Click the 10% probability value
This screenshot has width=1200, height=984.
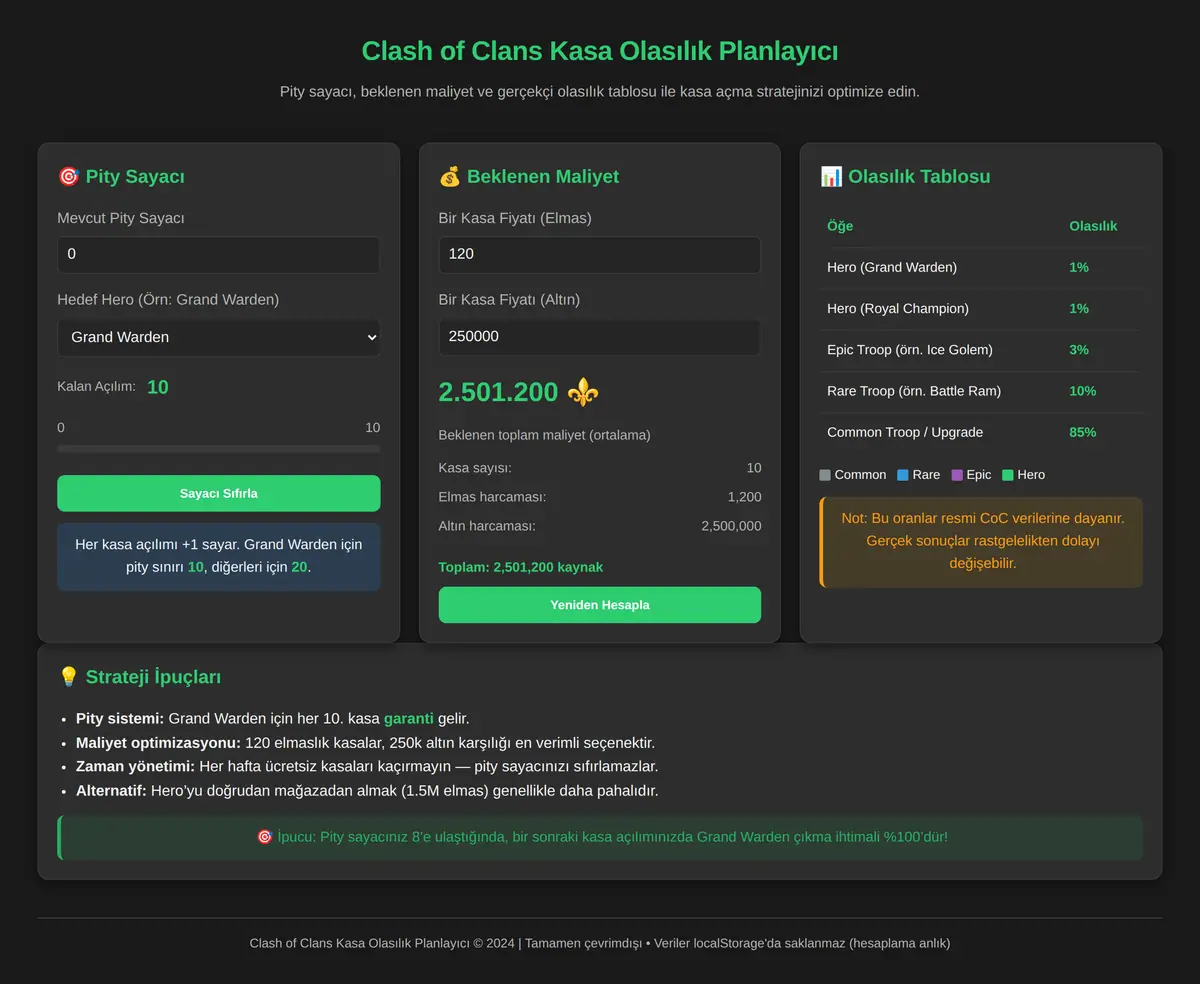[1083, 391]
